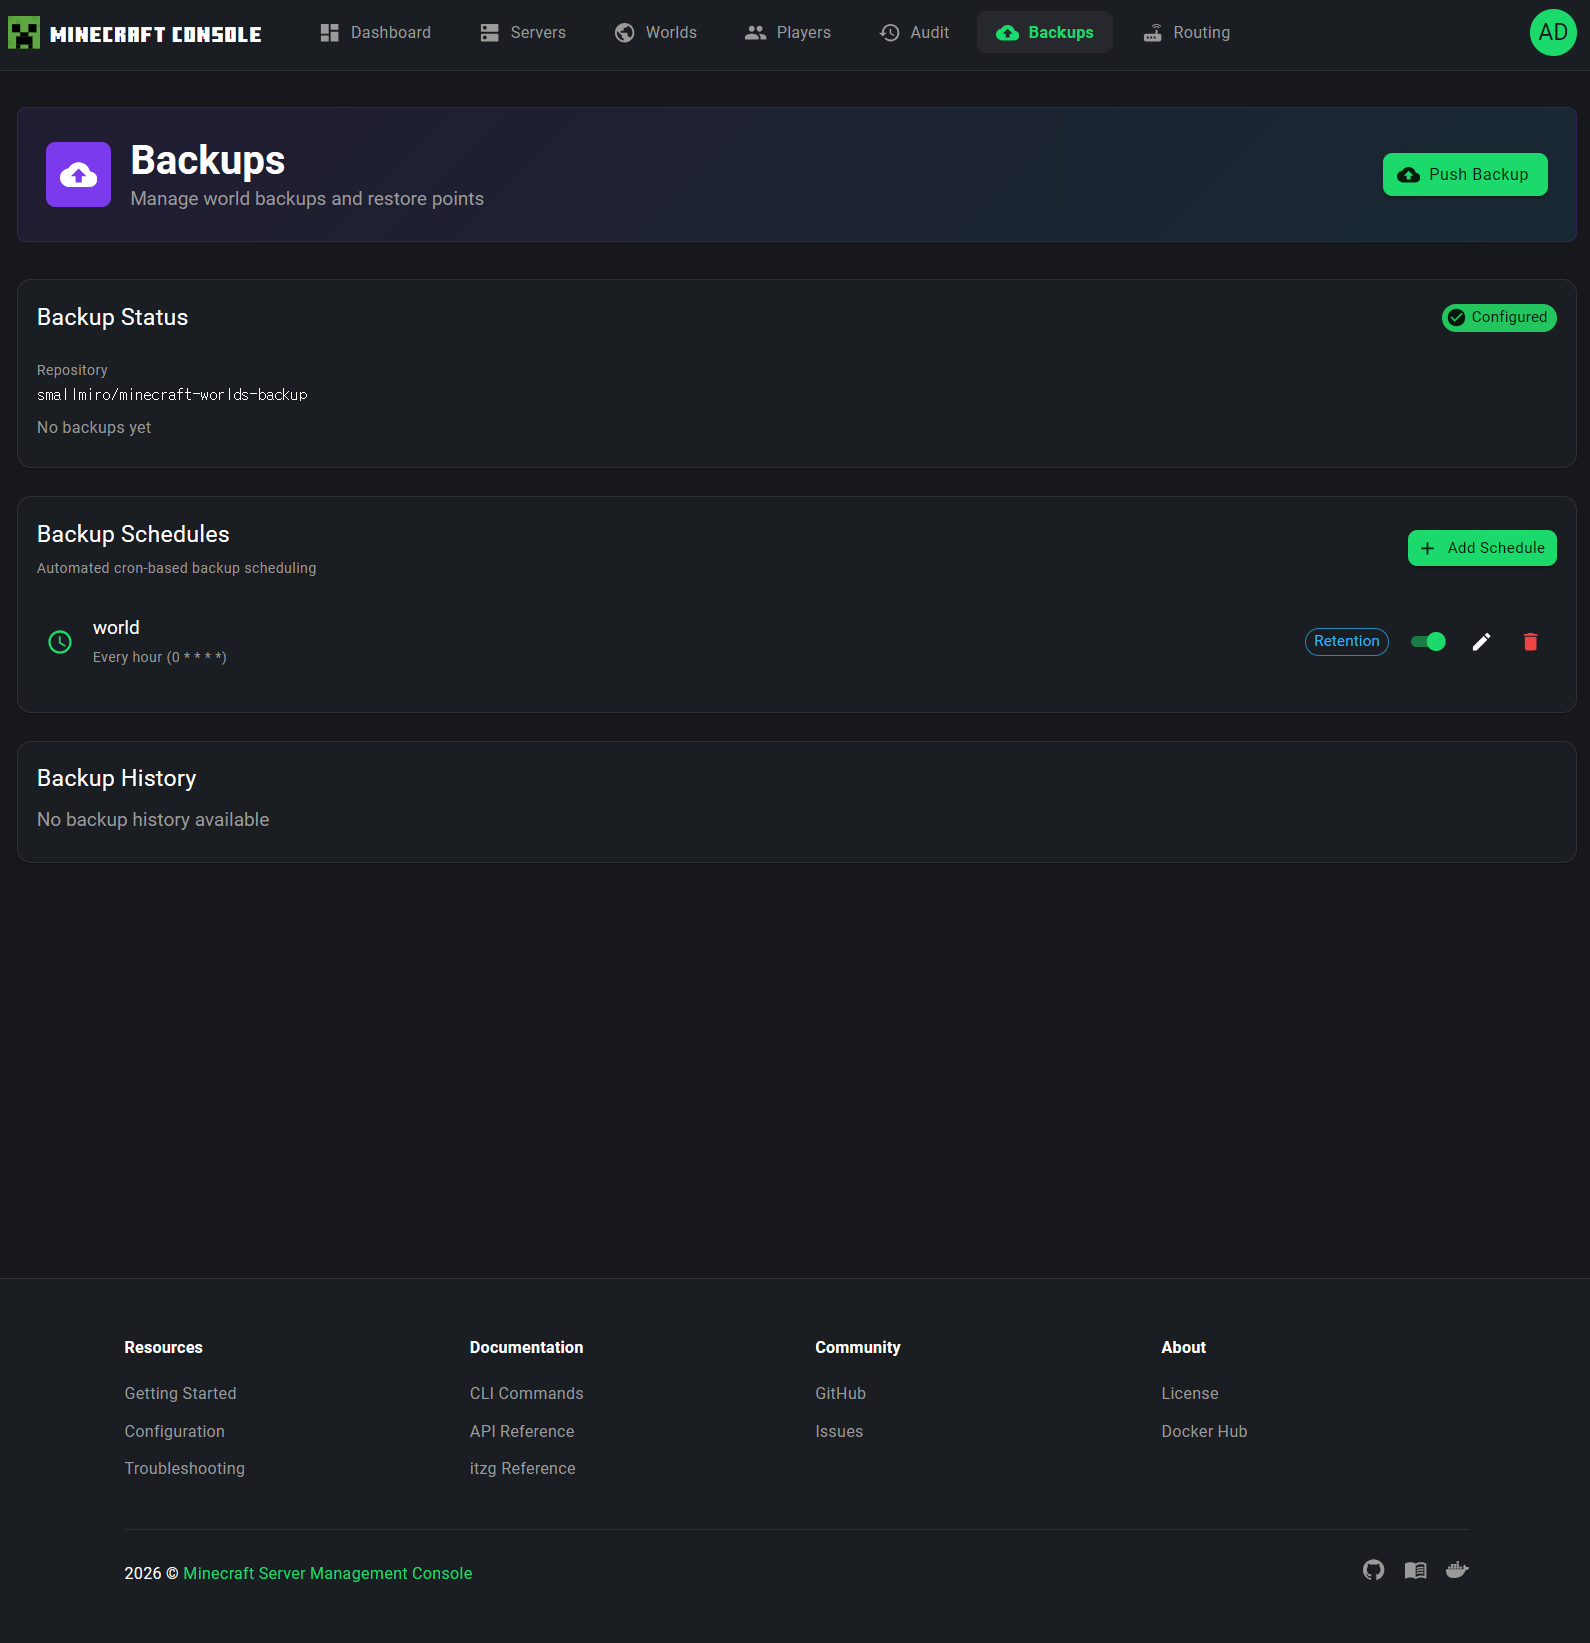The height and width of the screenshot is (1643, 1590).
Task: Delete the world schedule with trash icon
Action: coord(1530,642)
